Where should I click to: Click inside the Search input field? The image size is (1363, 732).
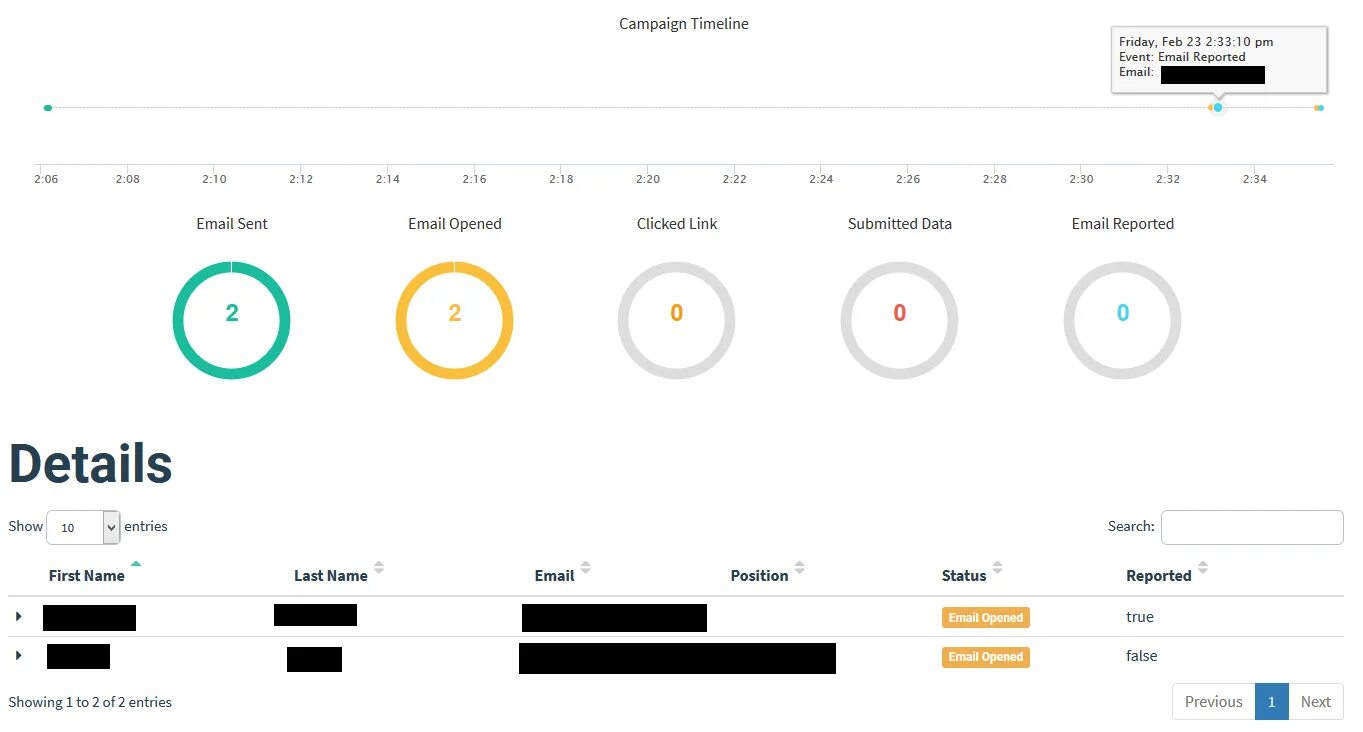(x=1252, y=527)
